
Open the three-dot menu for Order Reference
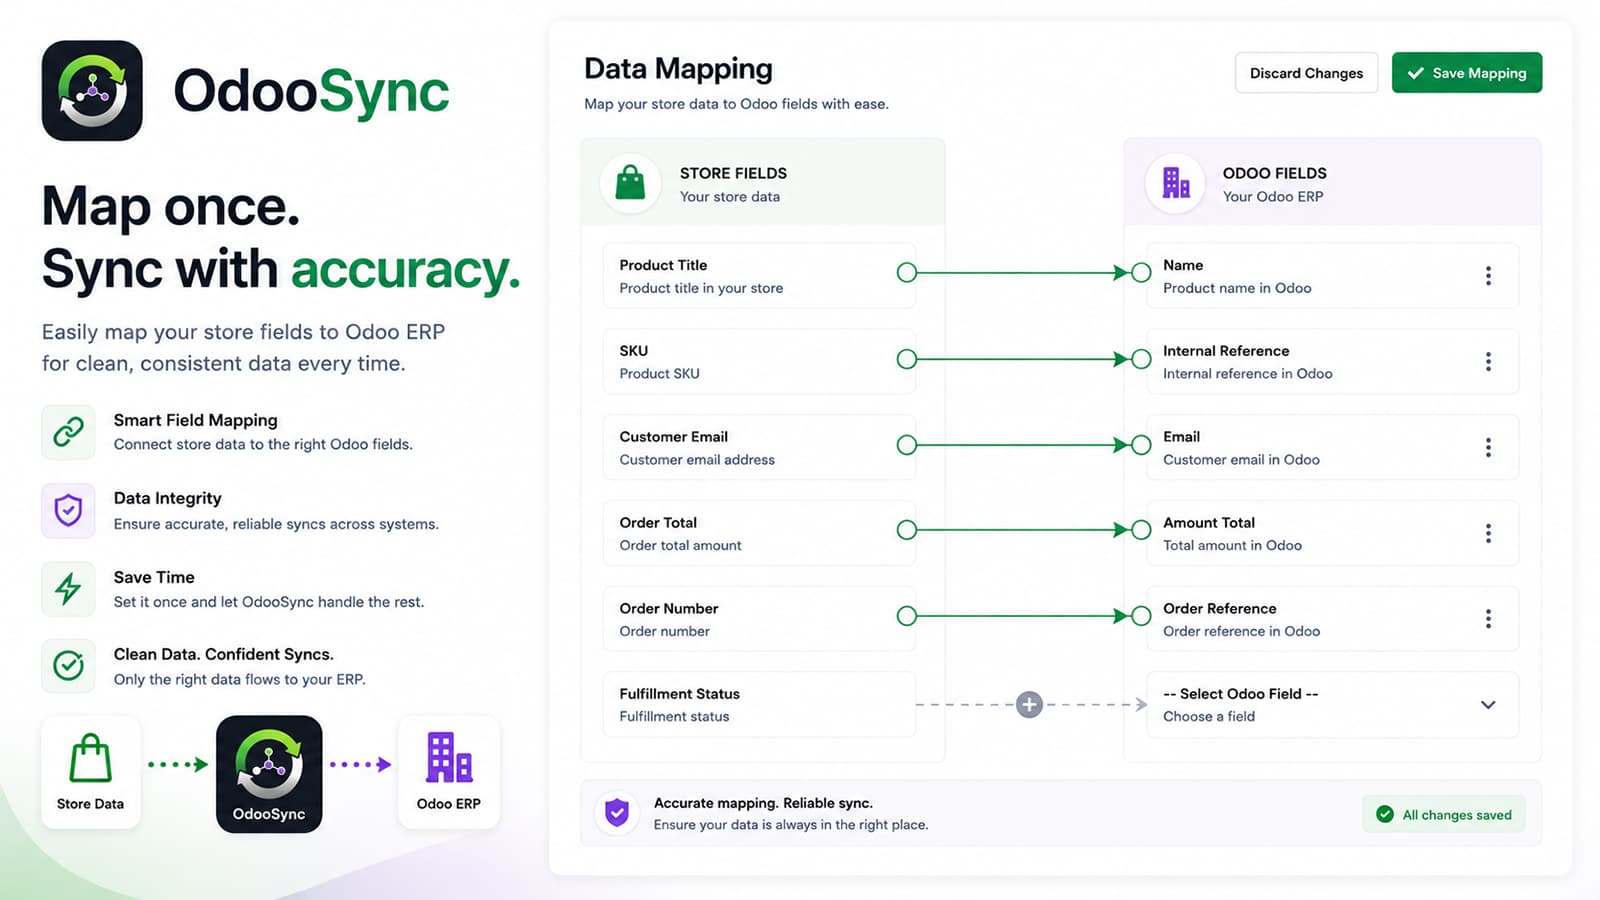pyautogui.click(x=1488, y=619)
